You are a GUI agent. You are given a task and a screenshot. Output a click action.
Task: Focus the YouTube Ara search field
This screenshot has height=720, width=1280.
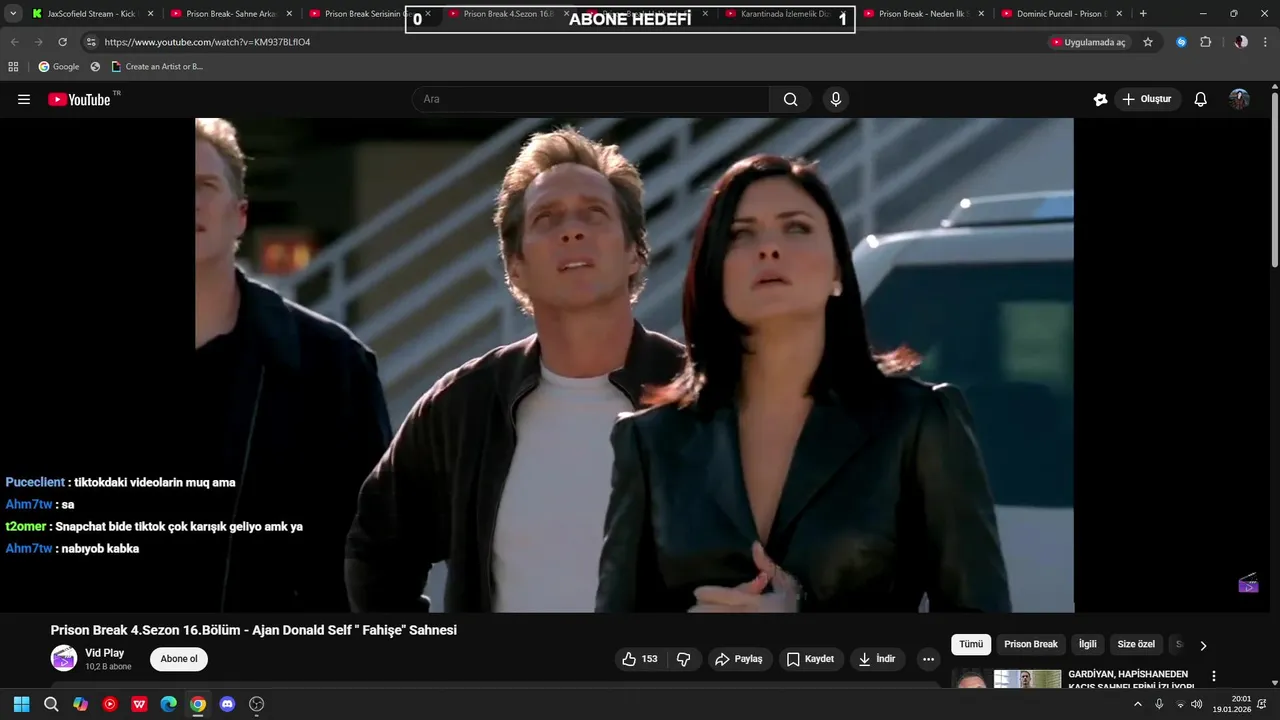pyautogui.click(x=590, y=99)
